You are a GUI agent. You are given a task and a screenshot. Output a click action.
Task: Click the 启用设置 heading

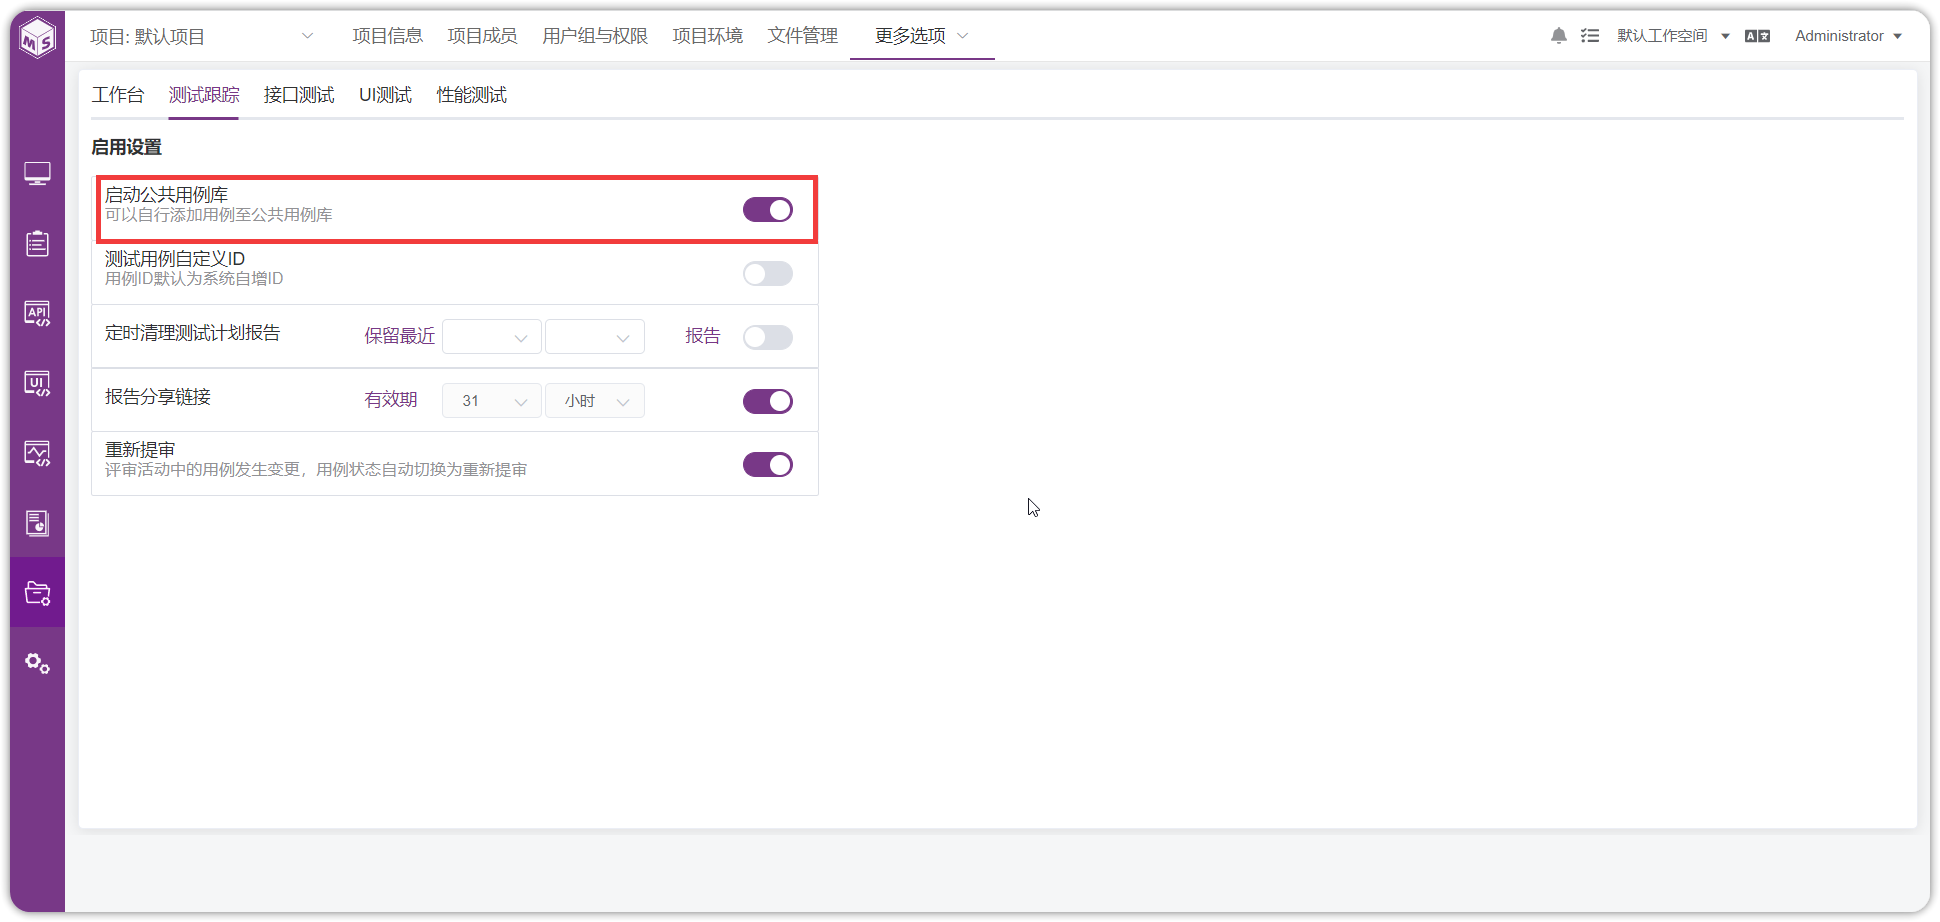(127, 147)
